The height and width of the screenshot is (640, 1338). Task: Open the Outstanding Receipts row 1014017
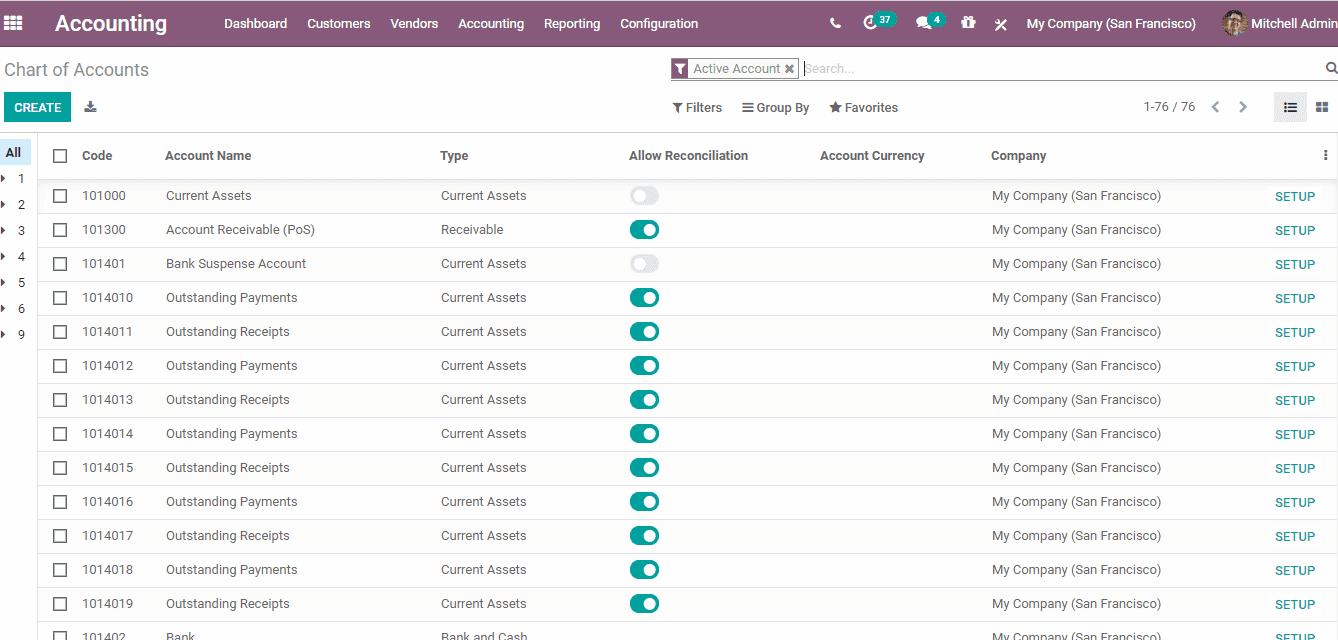pyautogui.click(x=688, y=536)
